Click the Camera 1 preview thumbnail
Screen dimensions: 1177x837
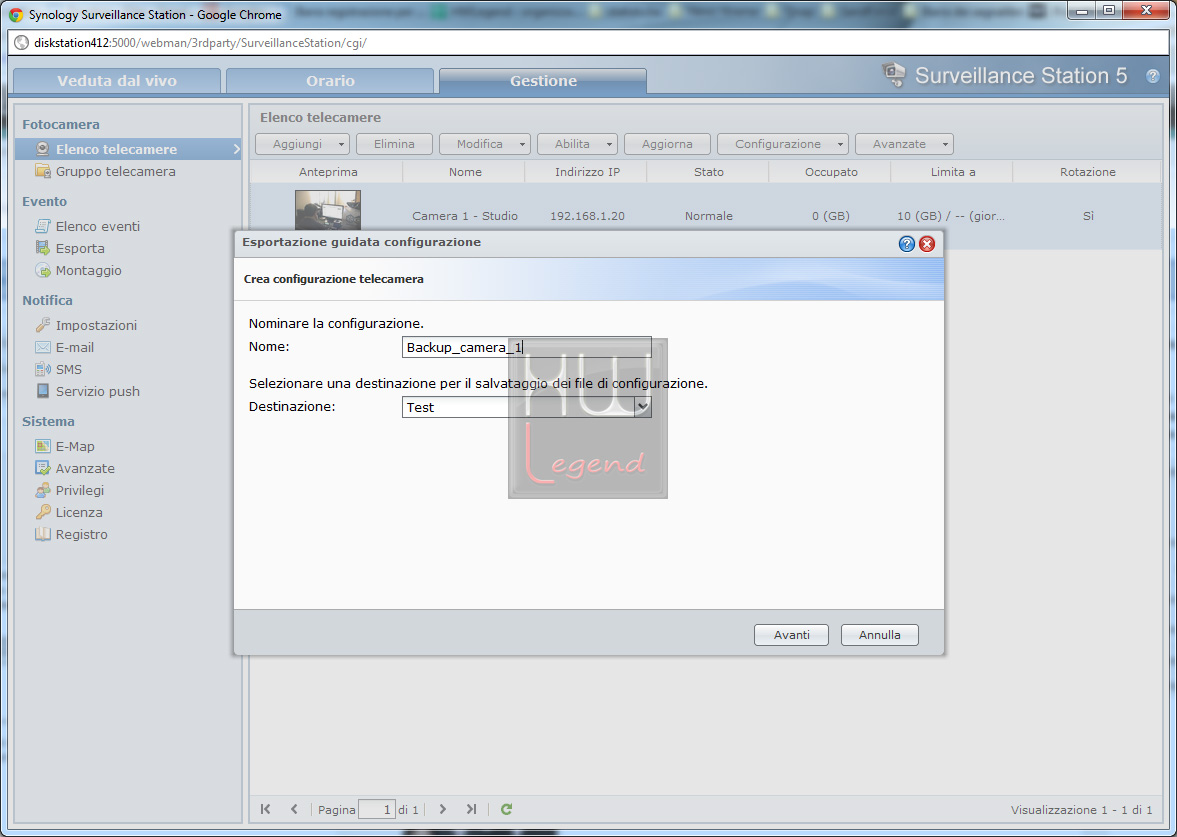328,209
